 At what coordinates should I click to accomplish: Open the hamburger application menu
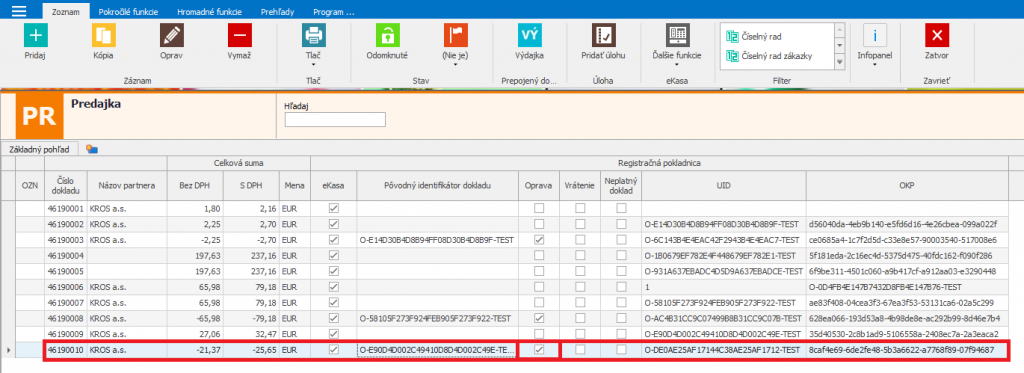[19, 10]
